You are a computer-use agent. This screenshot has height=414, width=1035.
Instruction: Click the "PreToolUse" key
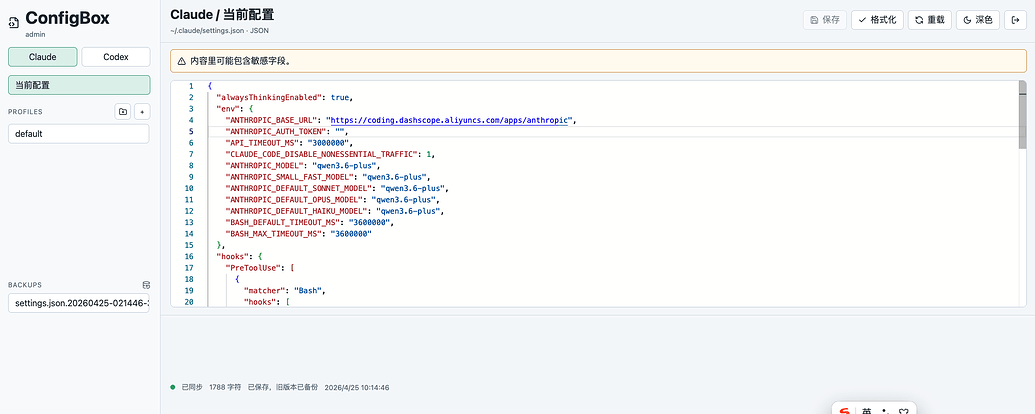tap(253, 268)
